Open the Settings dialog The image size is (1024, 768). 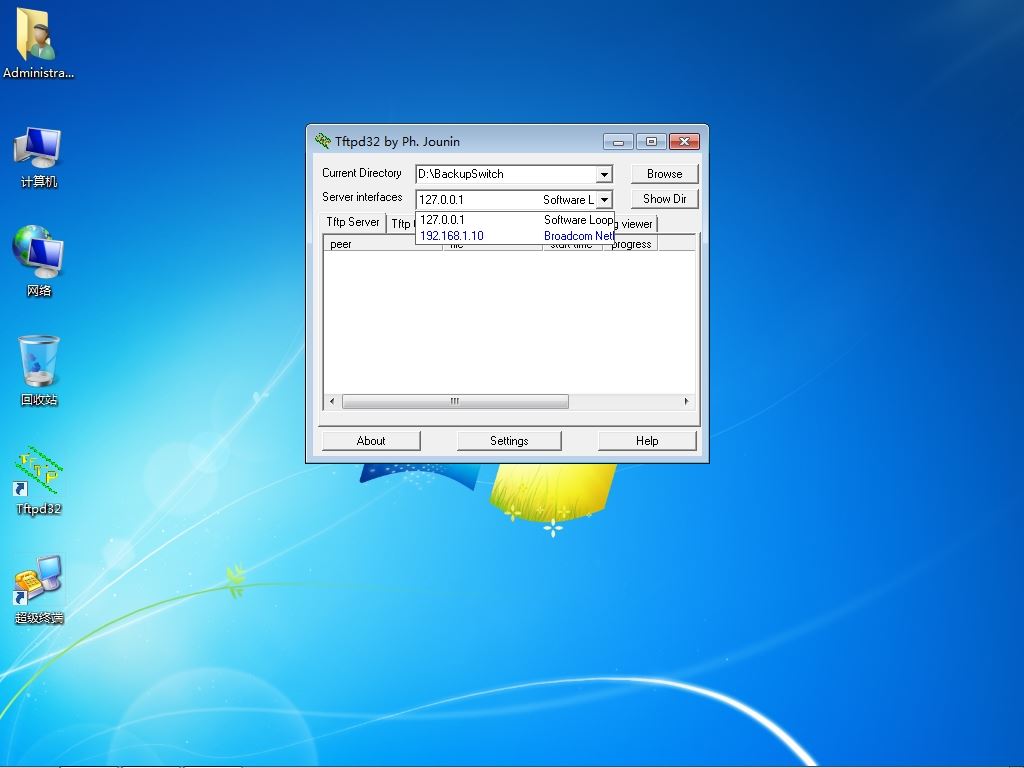[509, 441]
